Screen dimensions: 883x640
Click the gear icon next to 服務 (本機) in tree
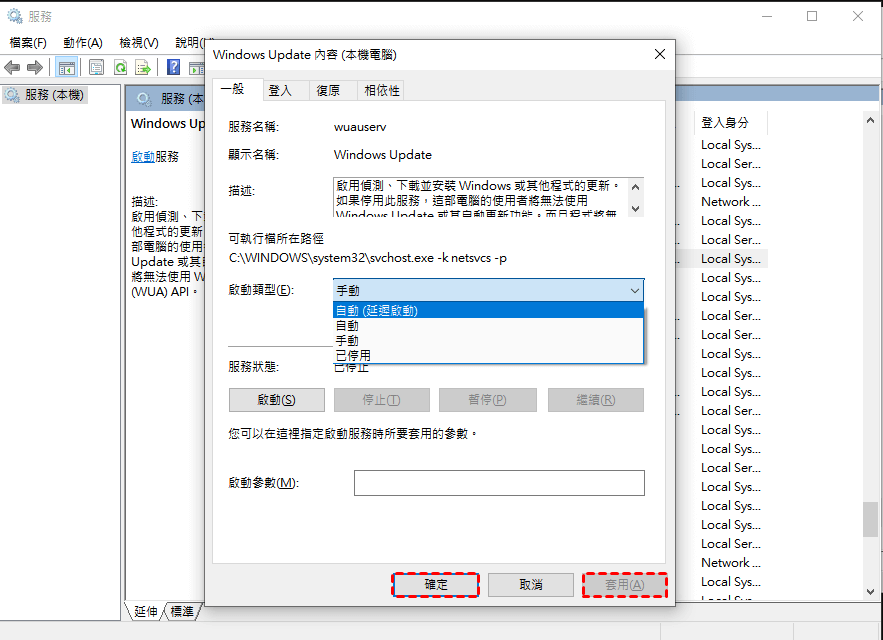tap(12, 95)
